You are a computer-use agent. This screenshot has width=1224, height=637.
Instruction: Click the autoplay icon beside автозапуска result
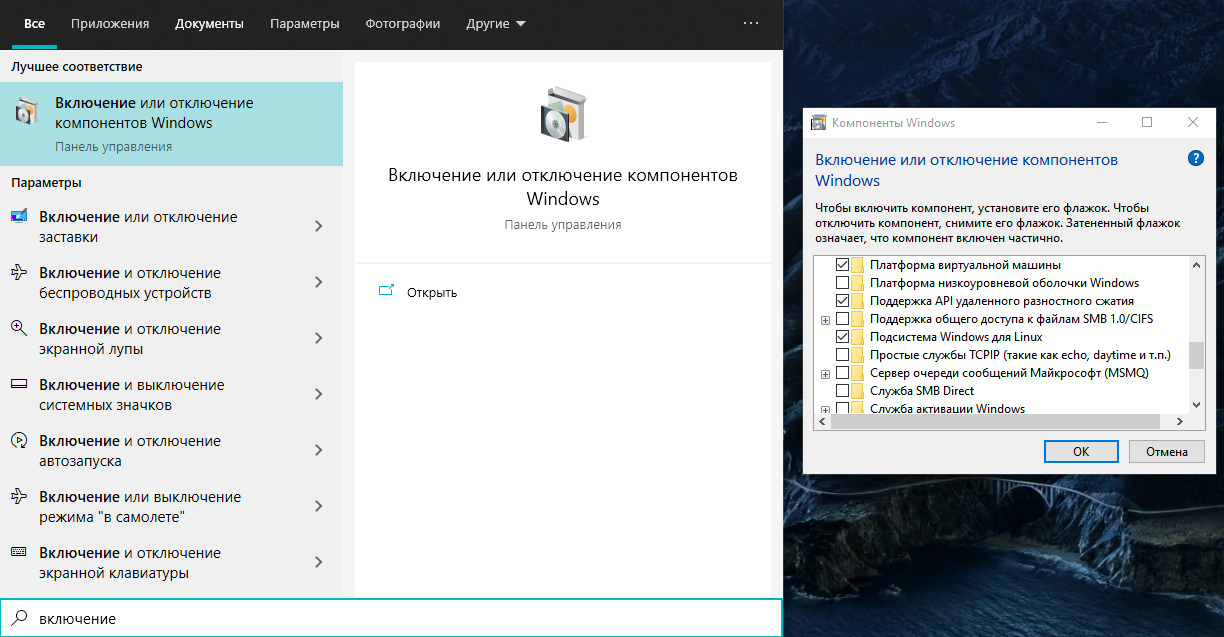(x=19, y=441)
